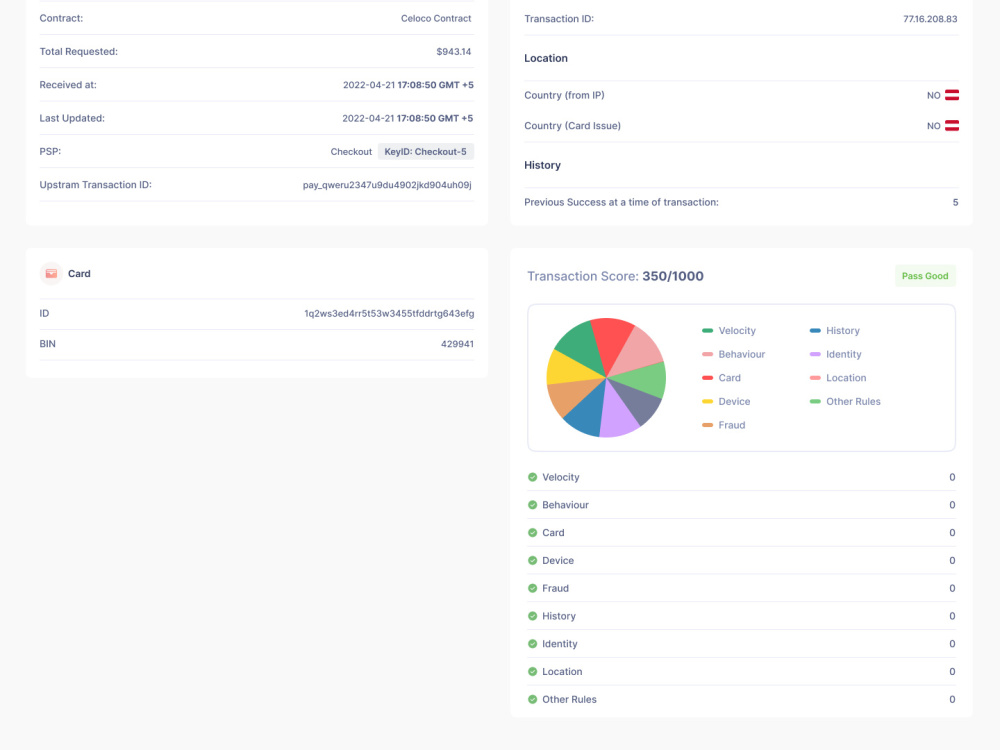Click the Location section heading
This screenshot has height=750, width=1000.
pyautogui.click(x=546, y=58)
